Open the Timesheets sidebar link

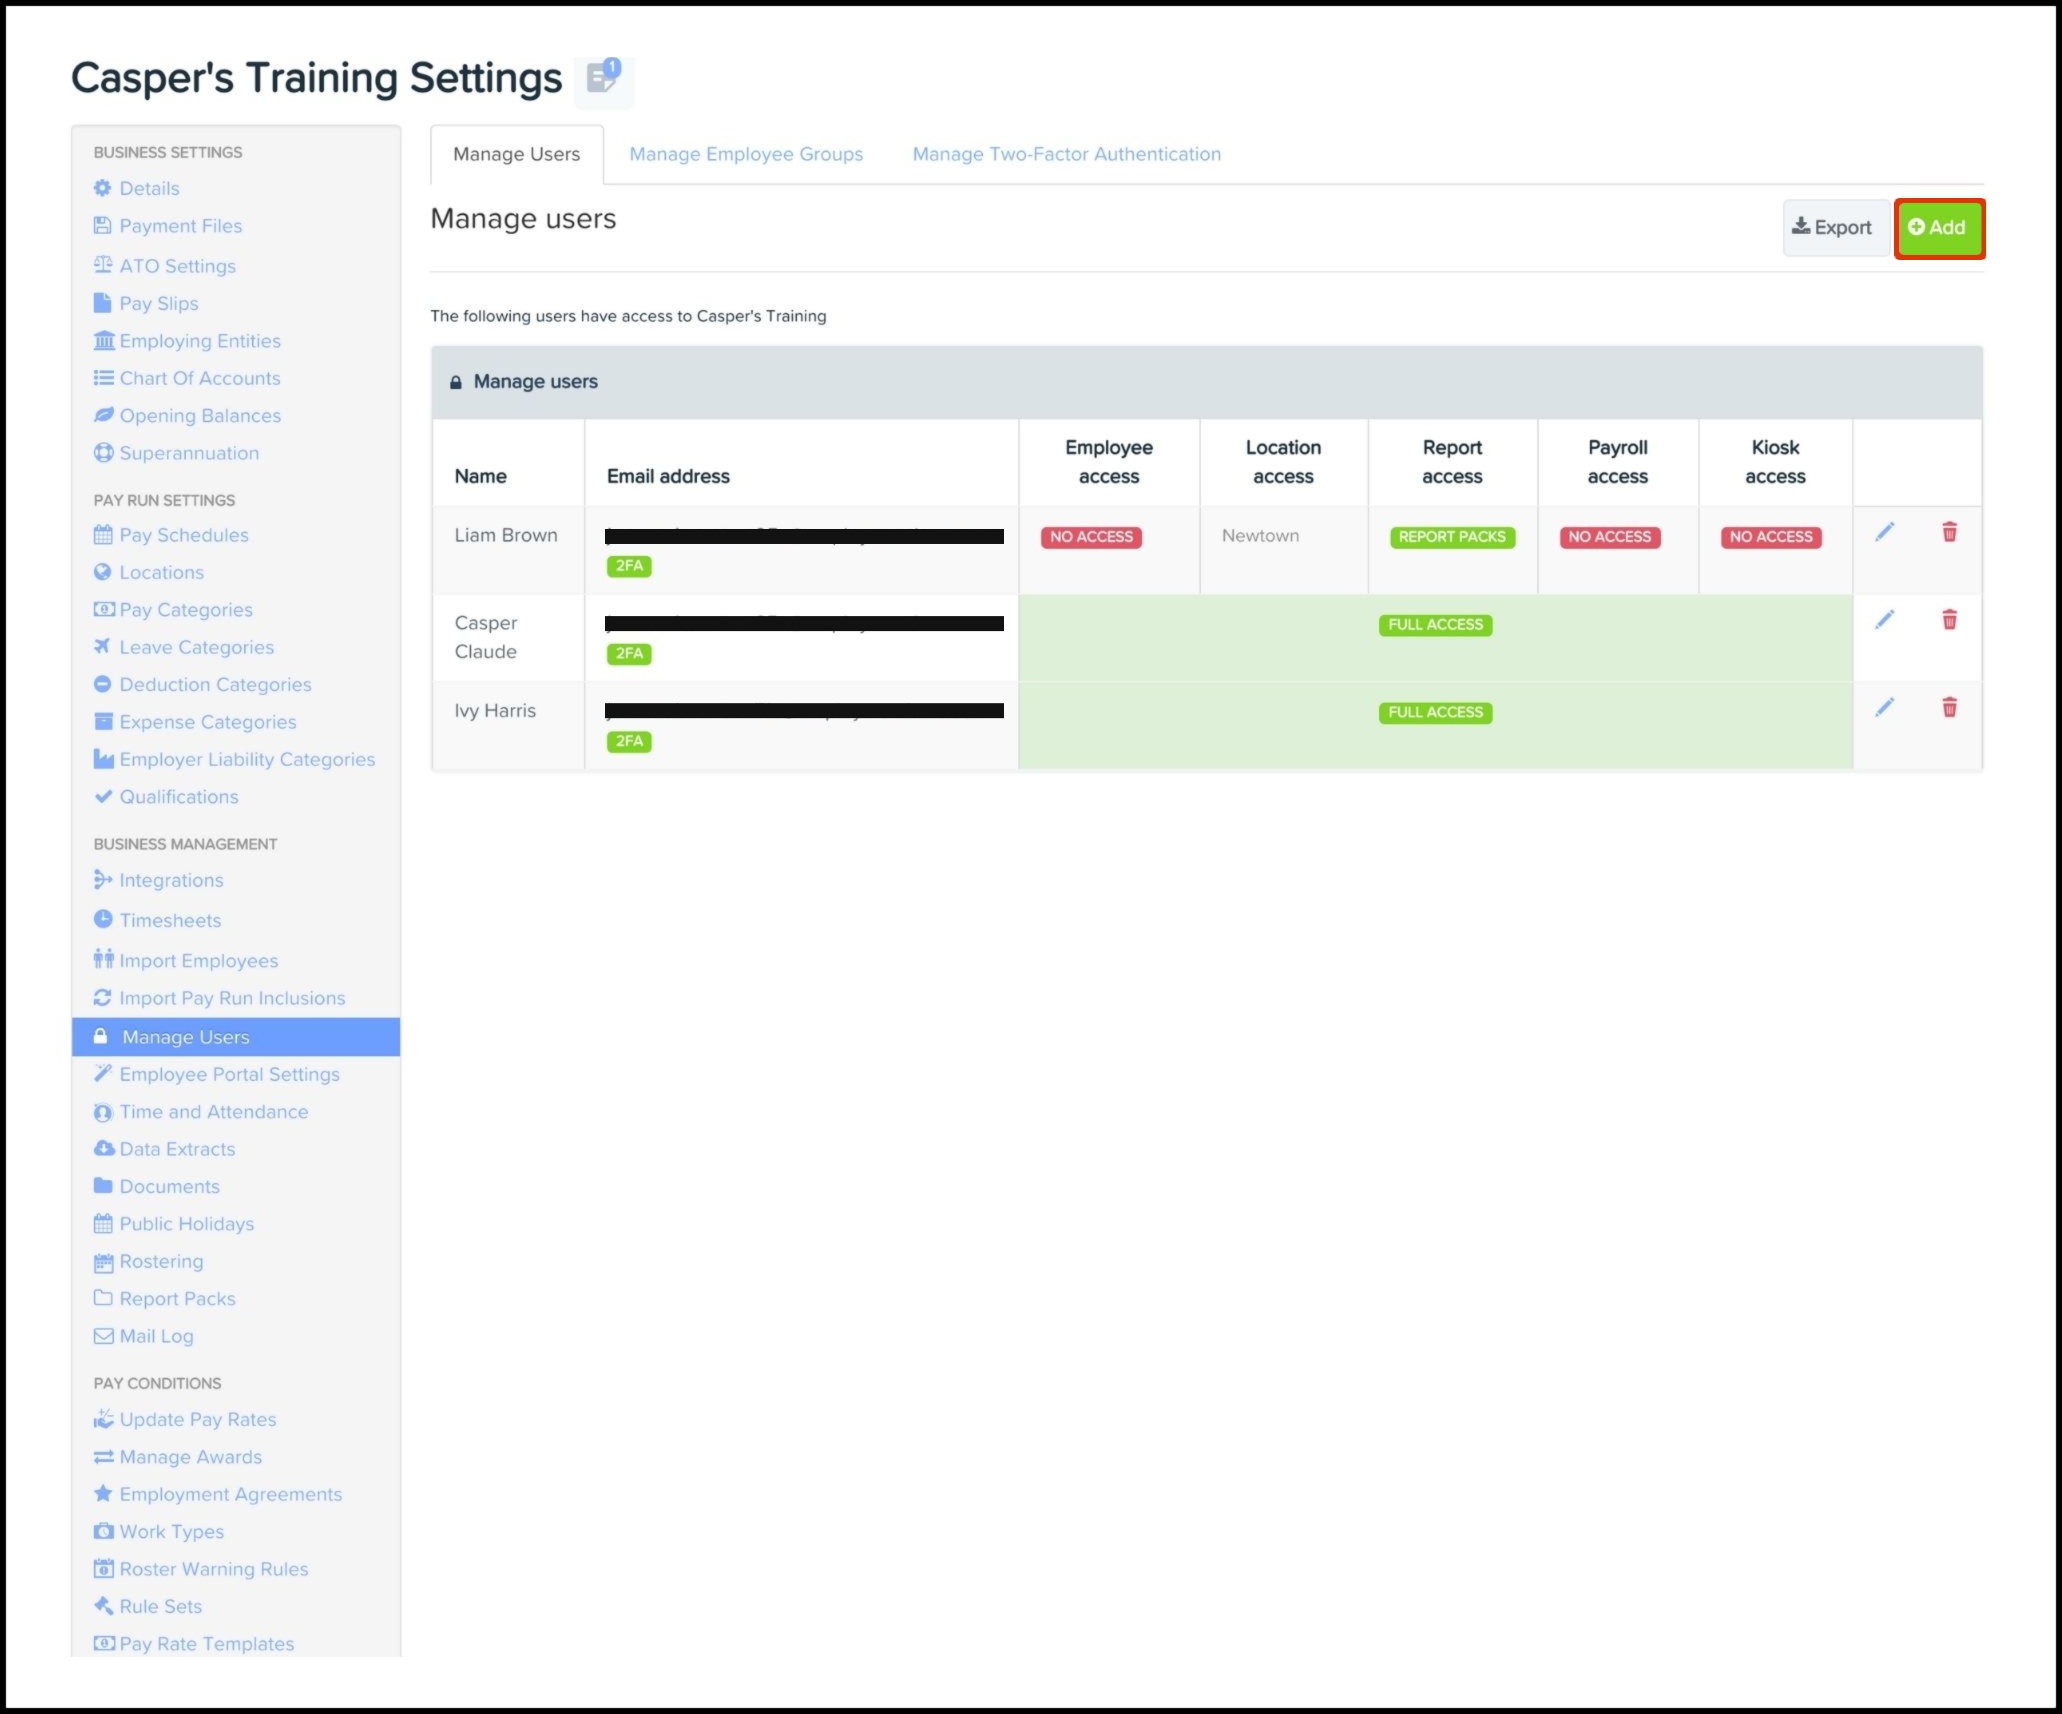(x=170, y=920)
